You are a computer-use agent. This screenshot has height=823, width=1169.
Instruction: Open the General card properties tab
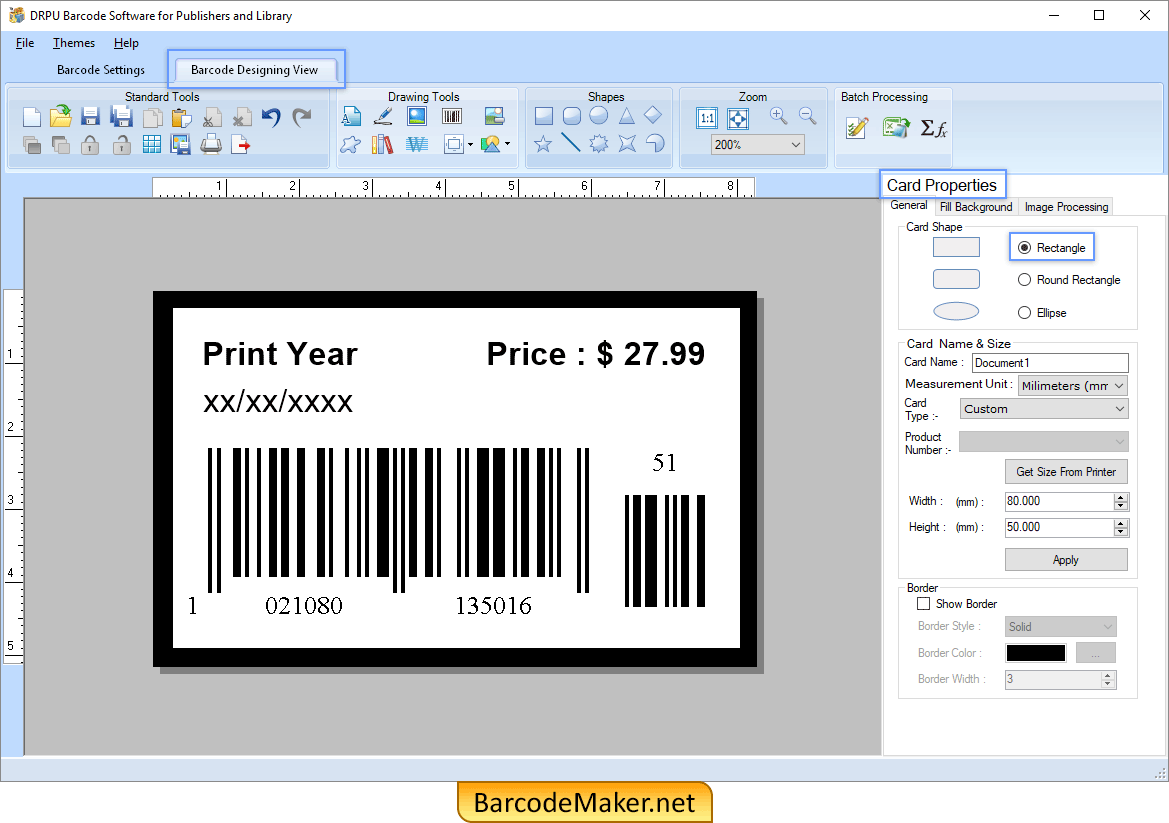(x=909, y=205)
